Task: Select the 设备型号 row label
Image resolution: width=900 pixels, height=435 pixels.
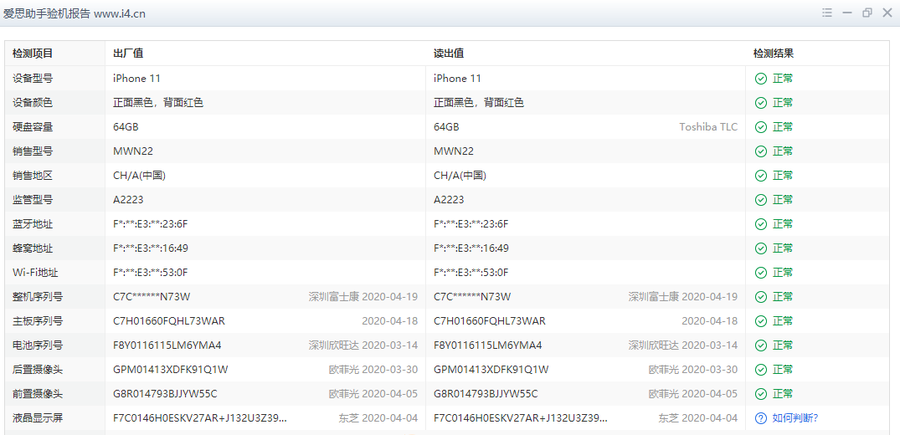Action: (33, 79)
